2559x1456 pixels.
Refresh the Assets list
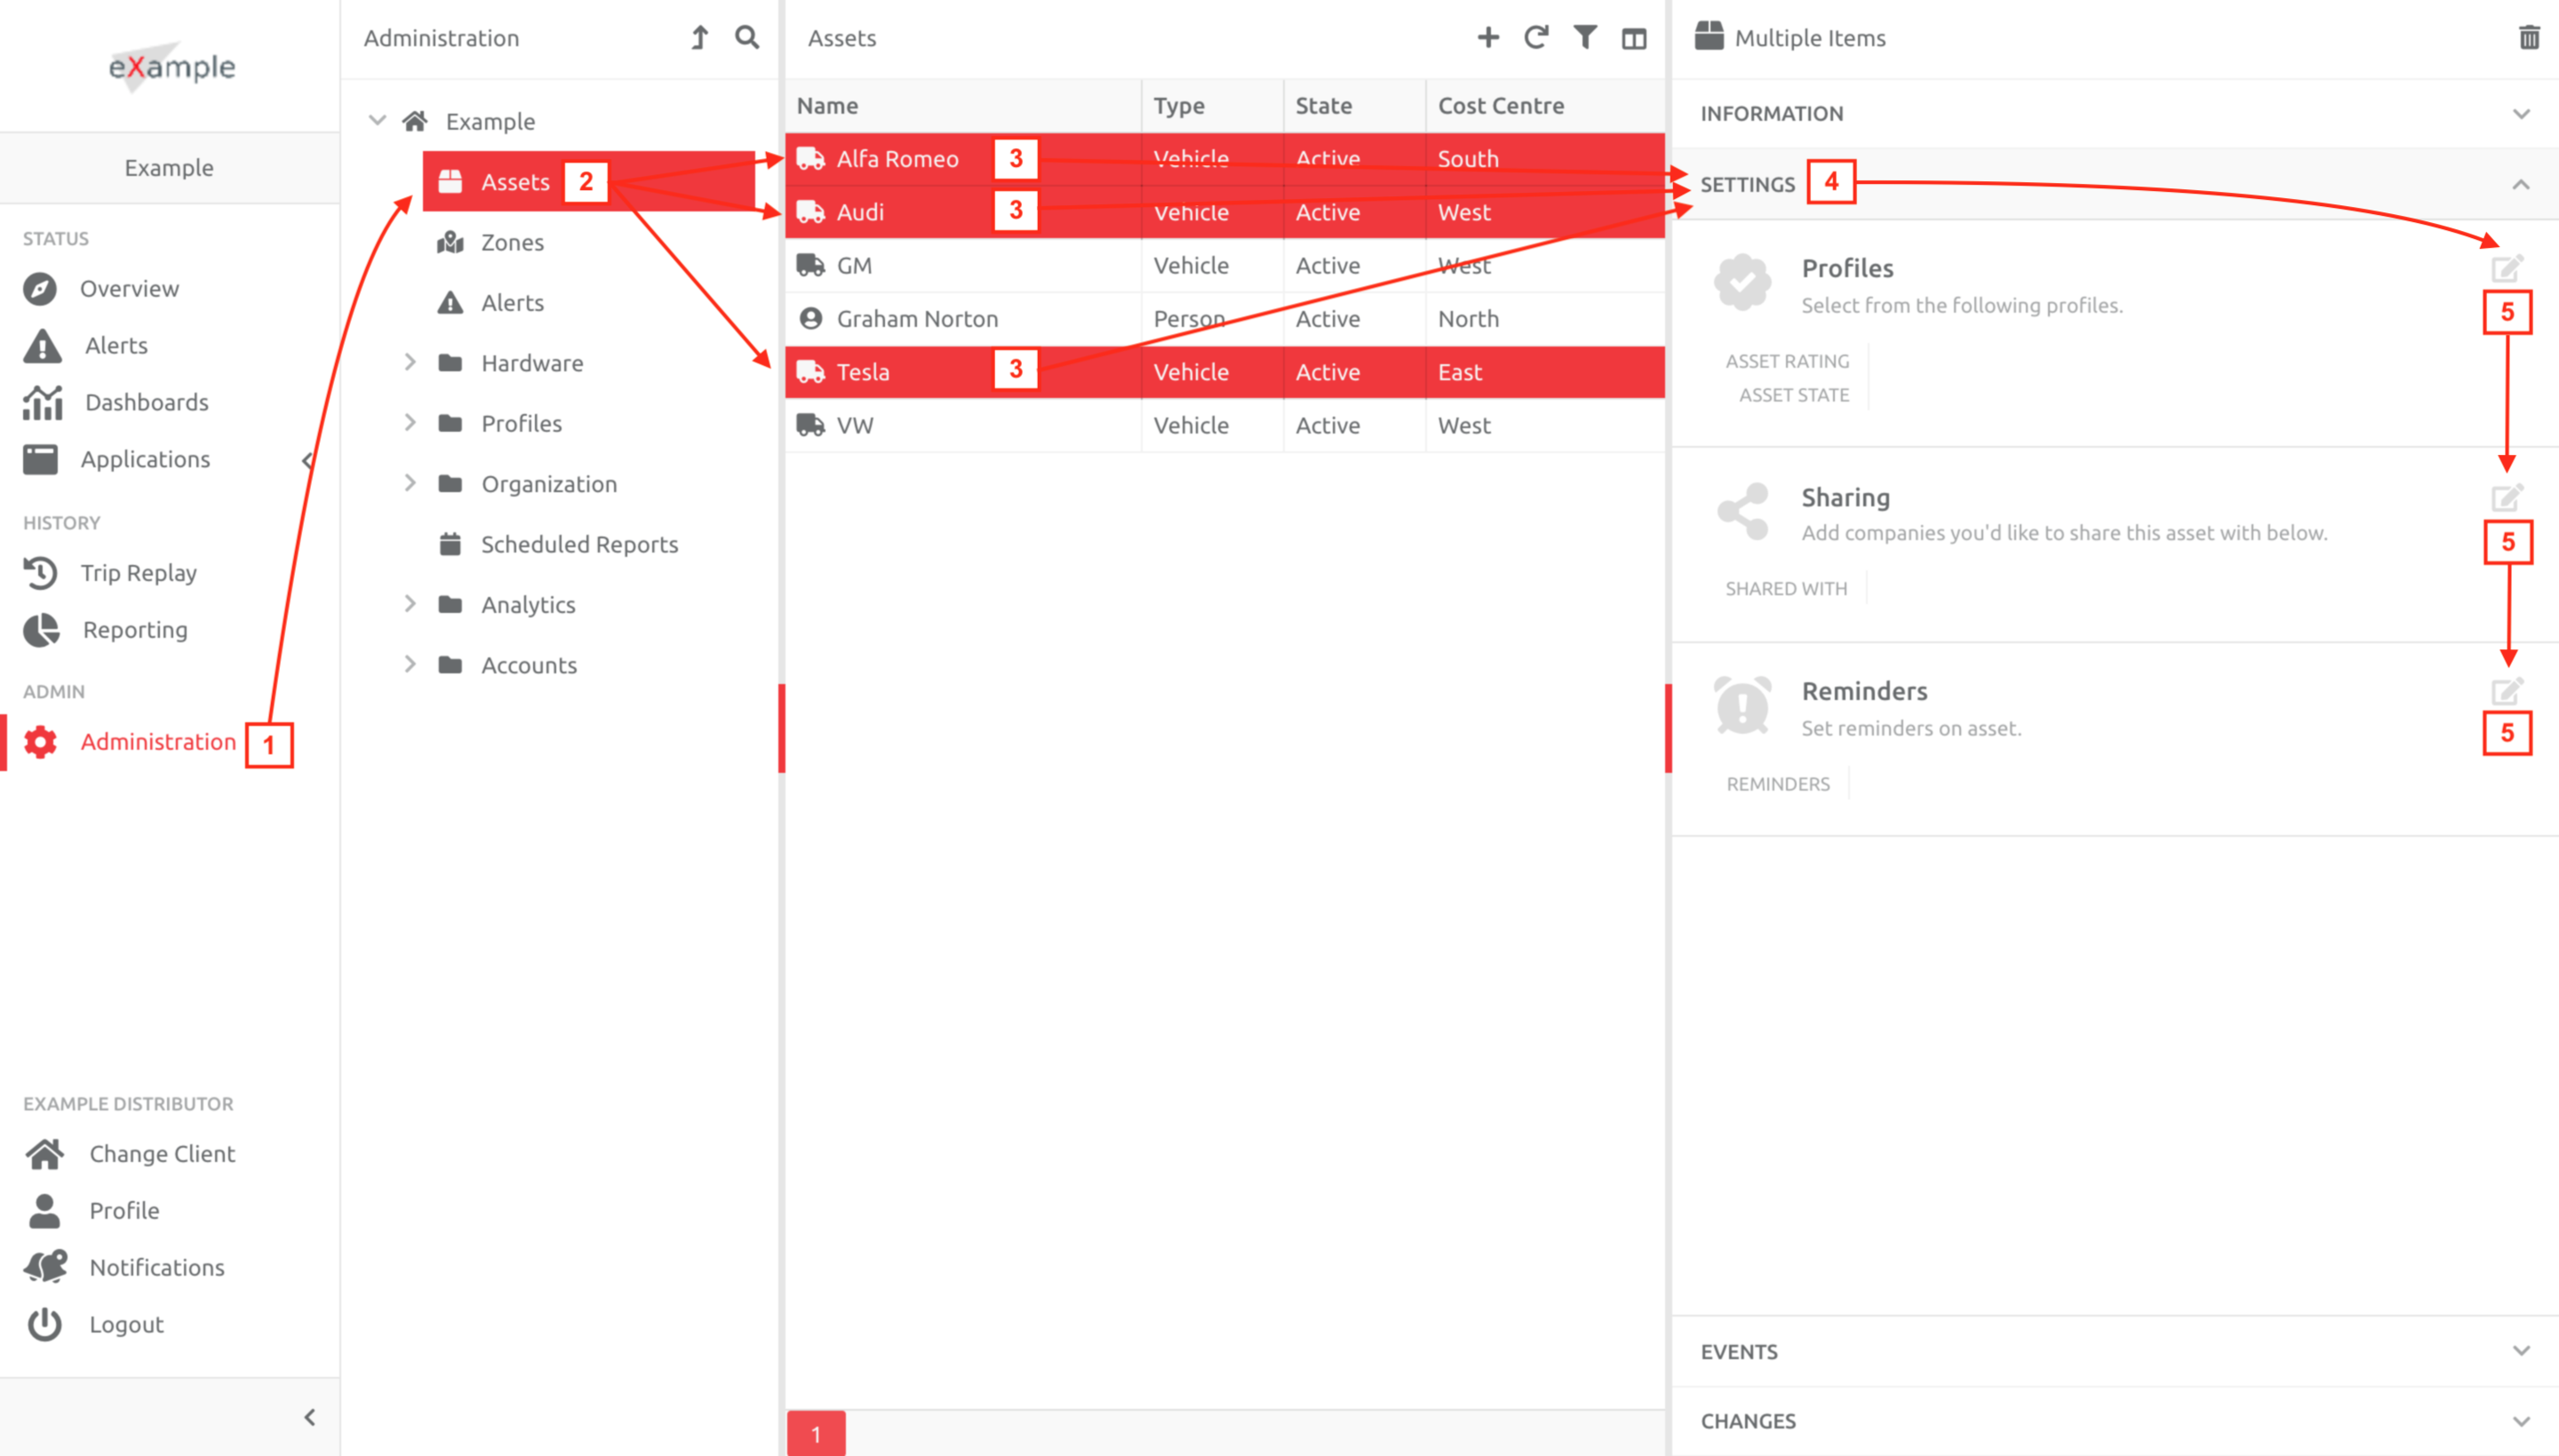(x=1536, y=38)
